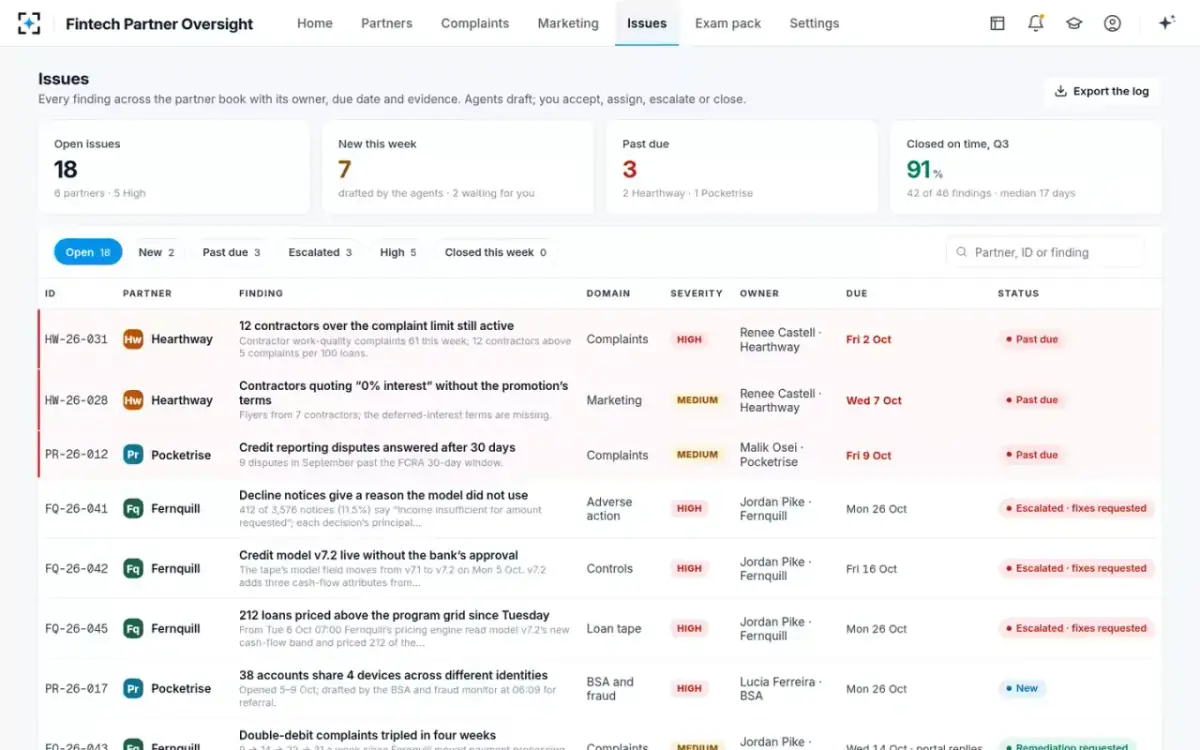Click the Fq badge in FQ-26-045 row
The width and height of the screenshot is (1200, 750).
[133, 628]
